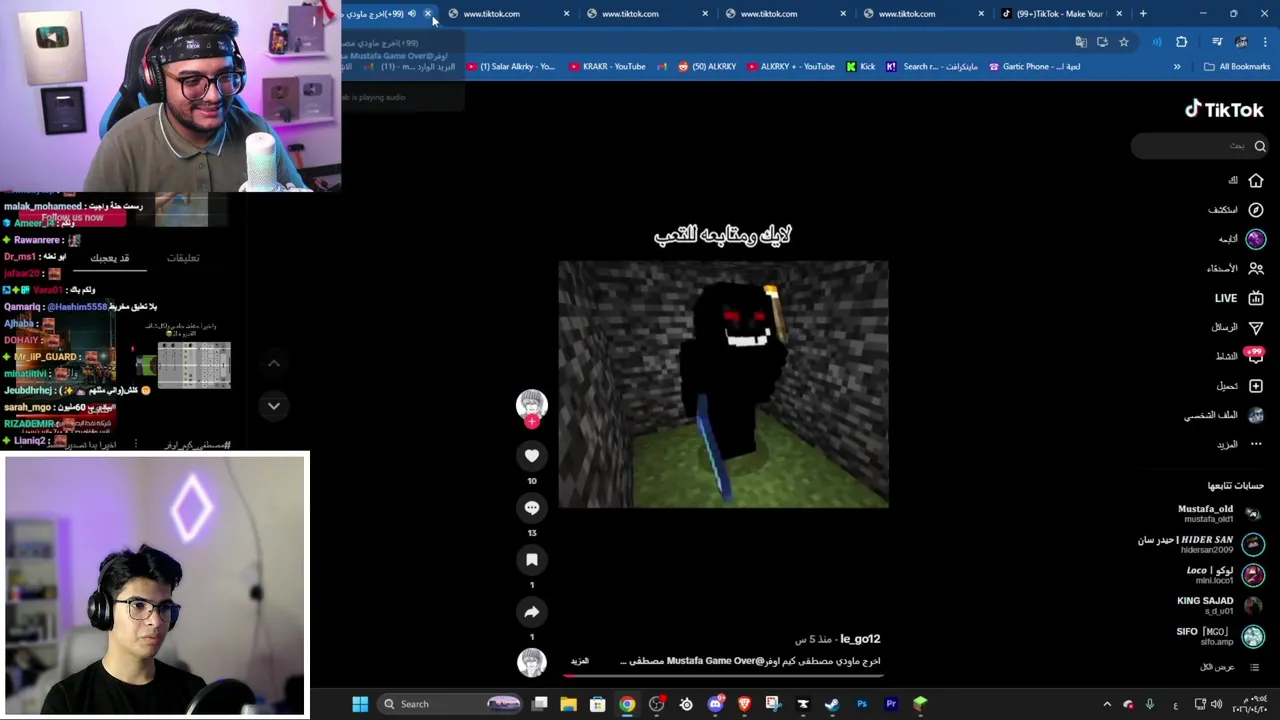Image resolution: width=1280 pixels, height=720 pixels.
Task: Like the video with the heart icon
Action: point(532,456)
